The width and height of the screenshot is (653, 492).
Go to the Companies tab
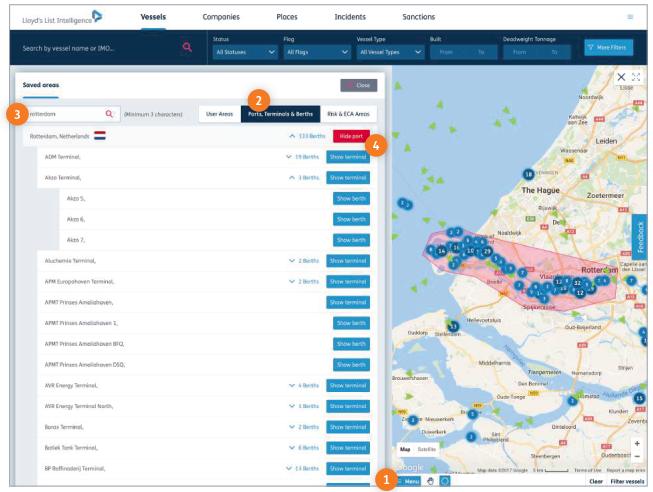pyautogui.click(x=221, y=17)
